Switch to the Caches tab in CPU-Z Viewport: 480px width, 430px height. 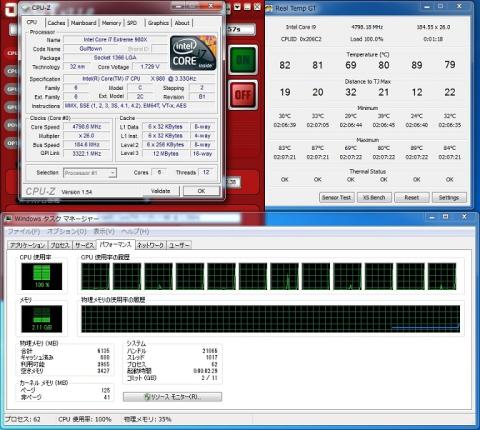(x=56, y=23)
